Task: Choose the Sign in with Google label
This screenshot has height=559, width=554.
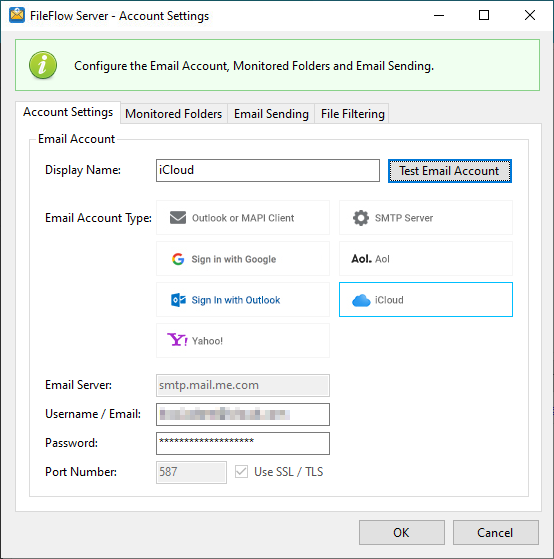Action: tap(234, 259)
